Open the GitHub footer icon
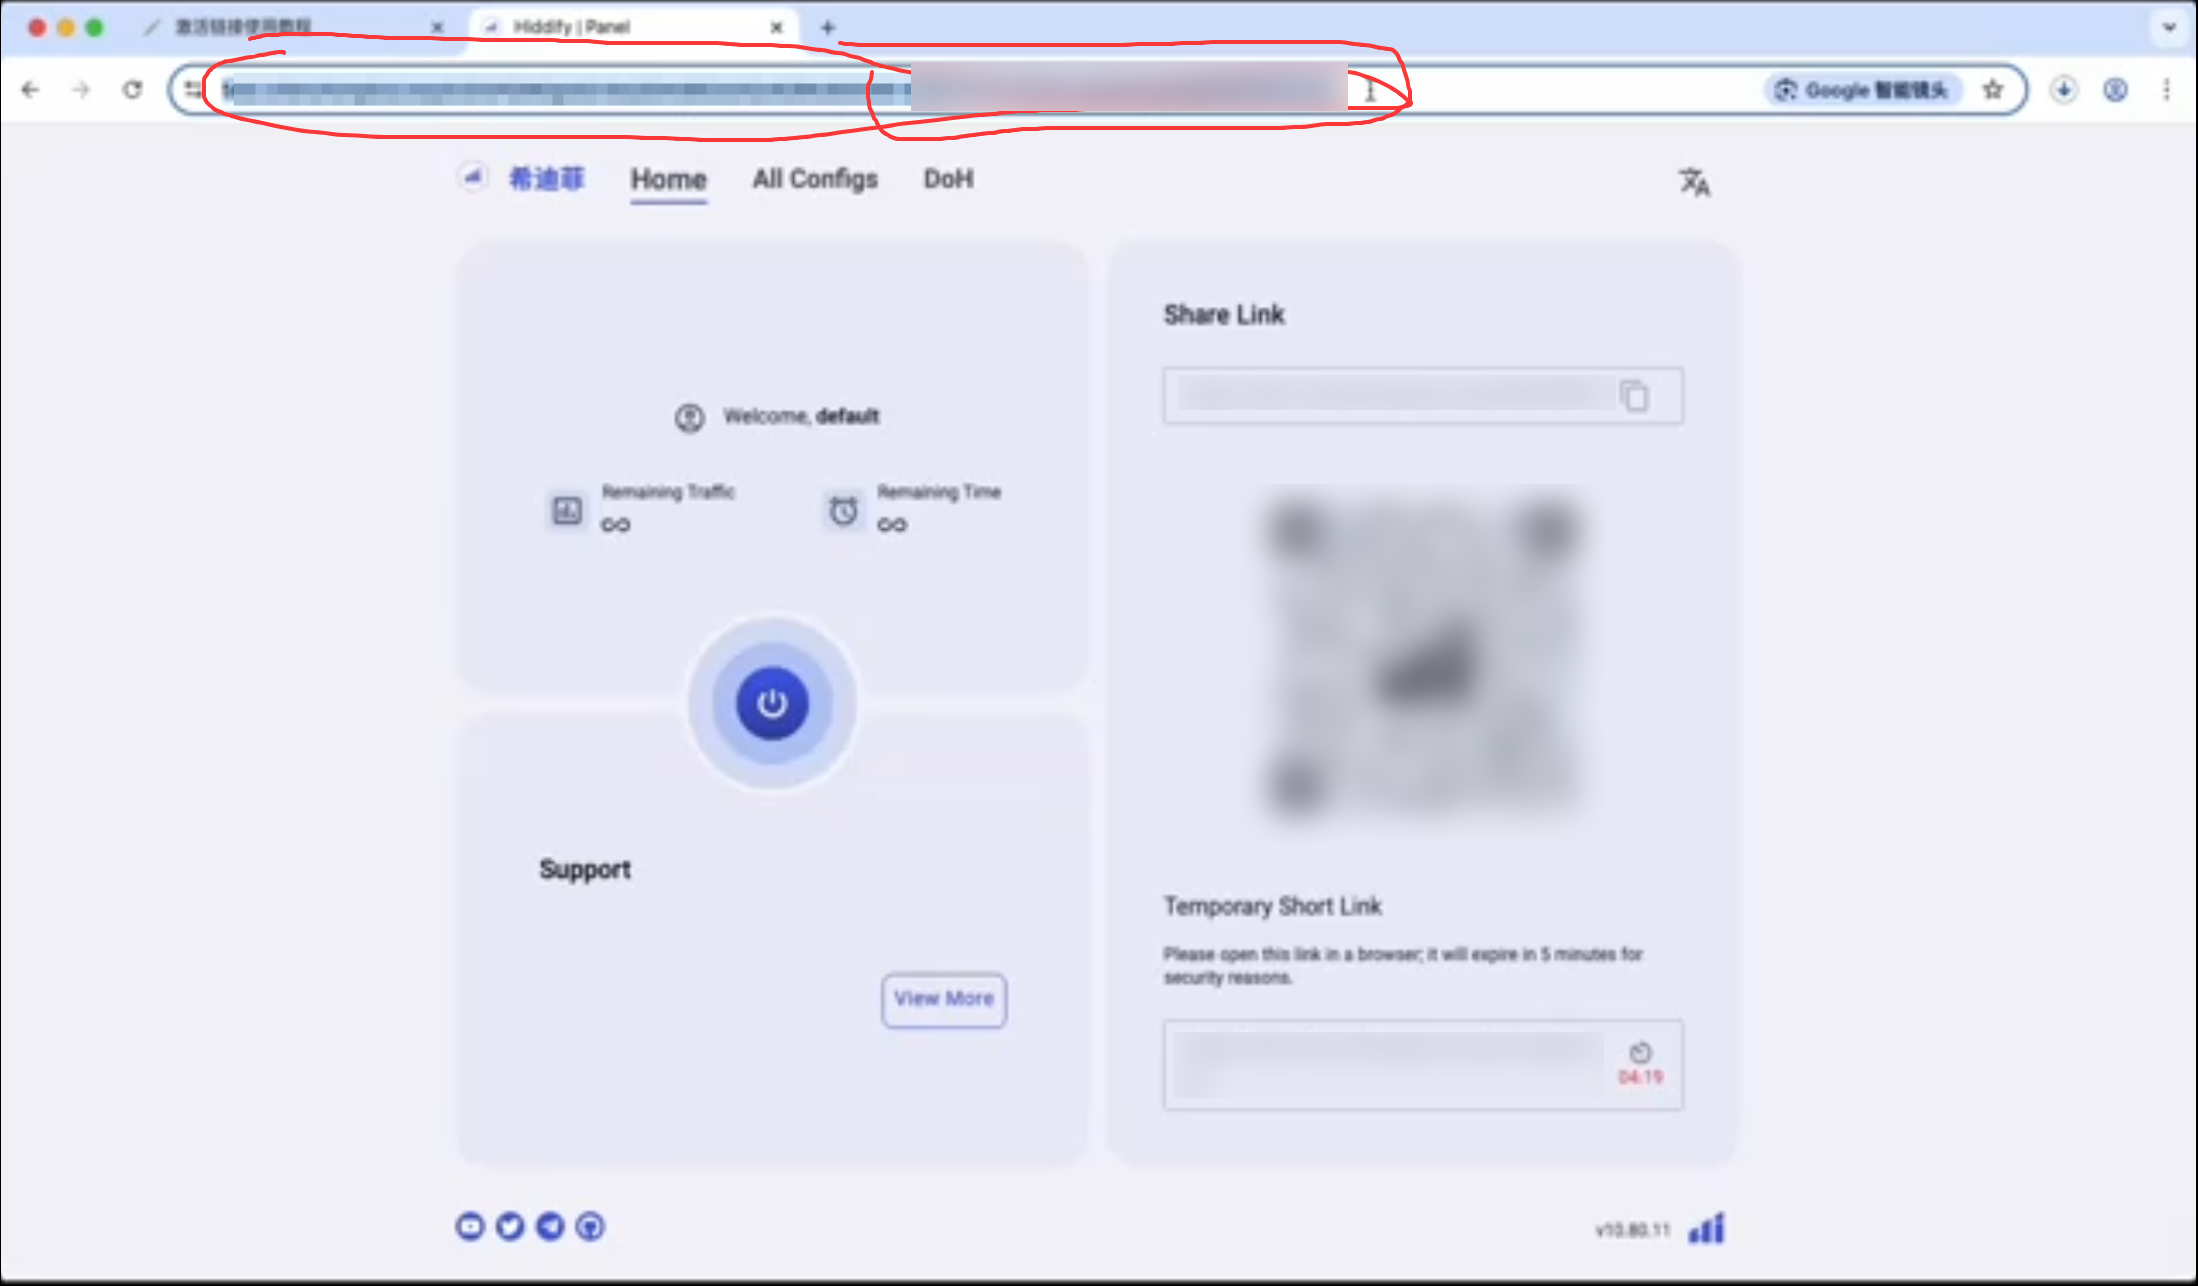 (590, 1226)
